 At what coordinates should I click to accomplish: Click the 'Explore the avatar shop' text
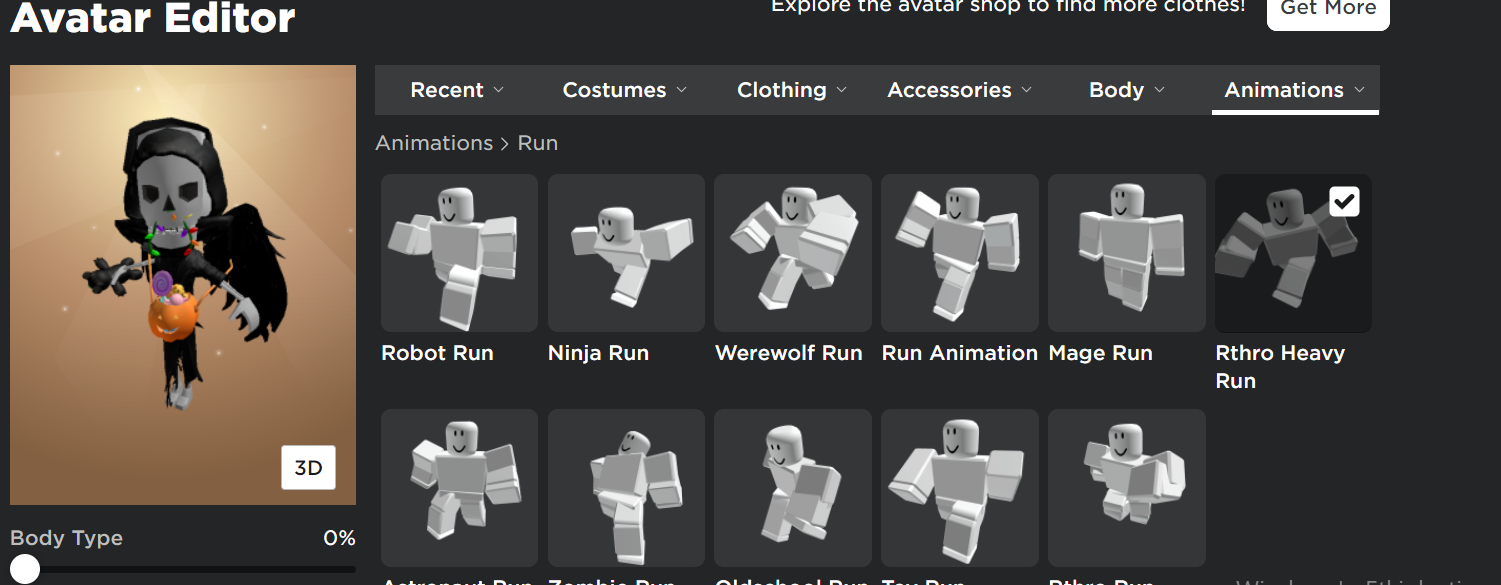point(1008,7)
